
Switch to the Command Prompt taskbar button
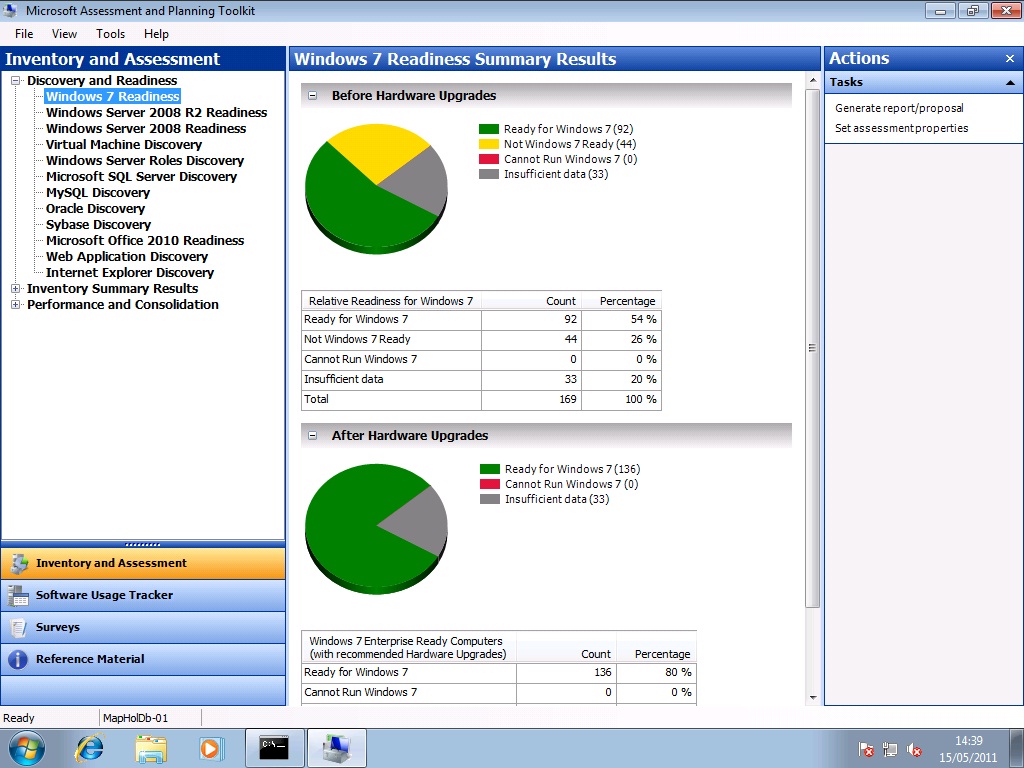click(274, 748)
